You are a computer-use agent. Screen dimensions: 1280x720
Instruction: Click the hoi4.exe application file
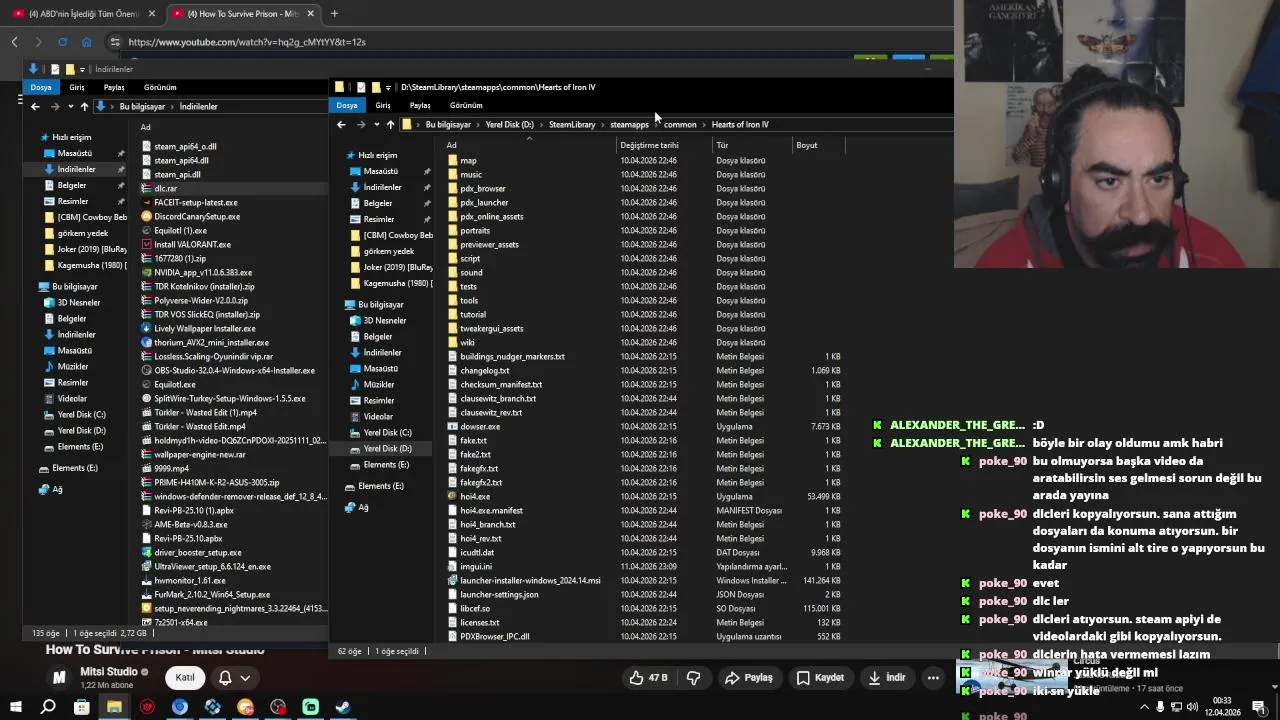[x=475, y=496]
